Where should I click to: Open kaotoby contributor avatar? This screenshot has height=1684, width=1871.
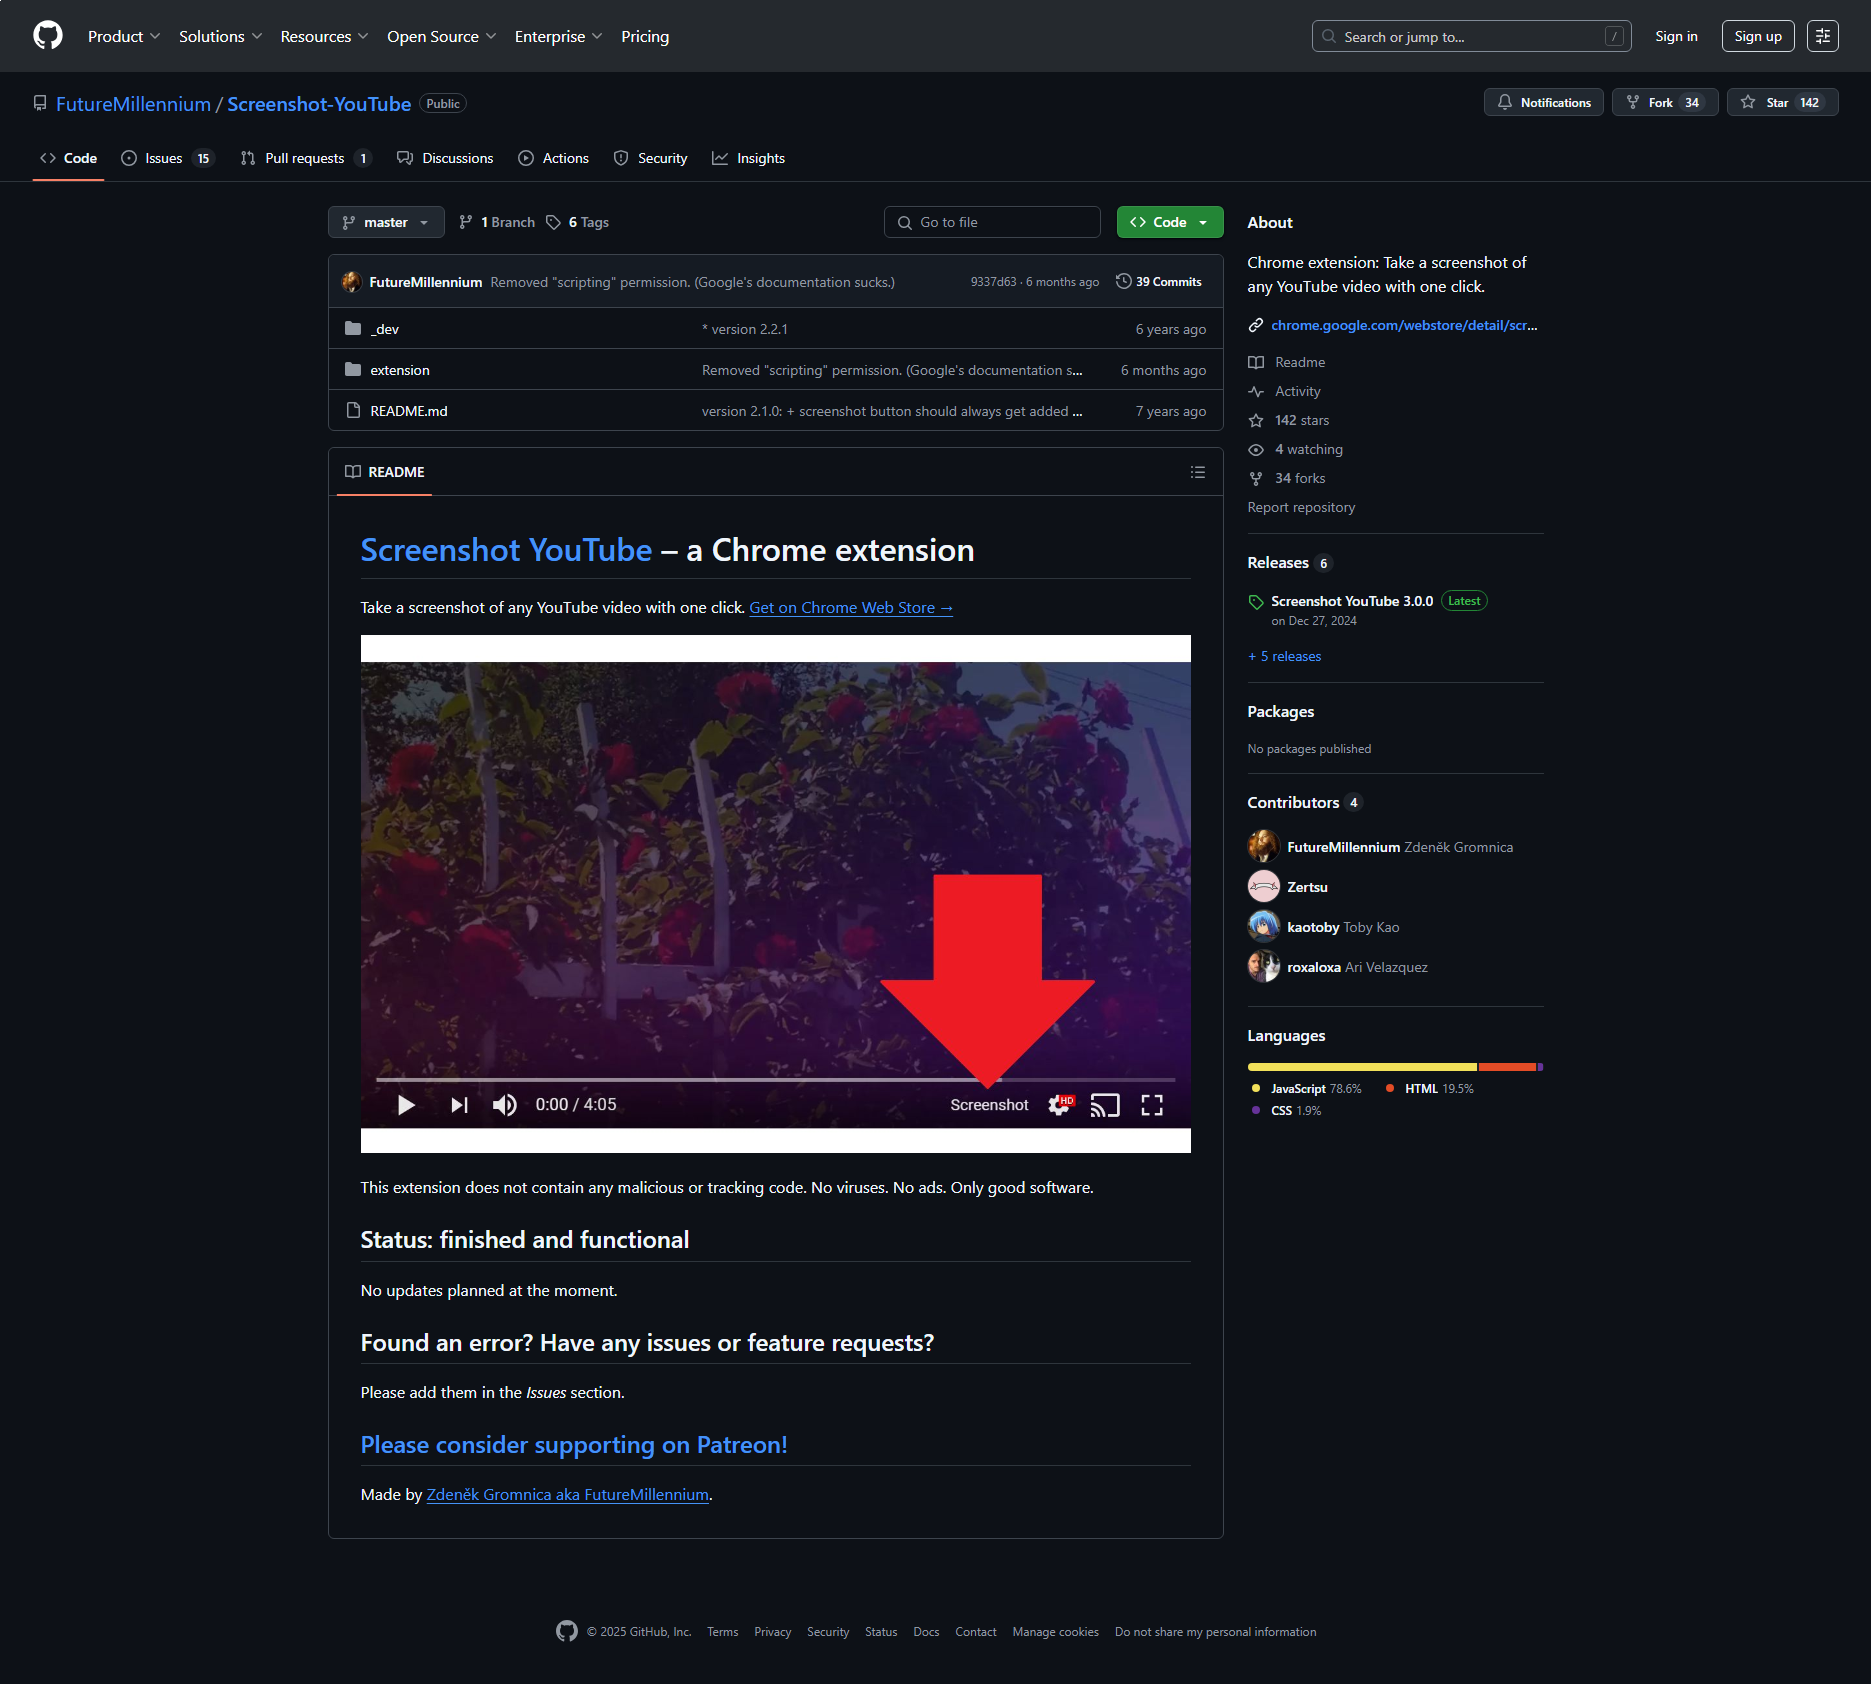coord(1264,926)
